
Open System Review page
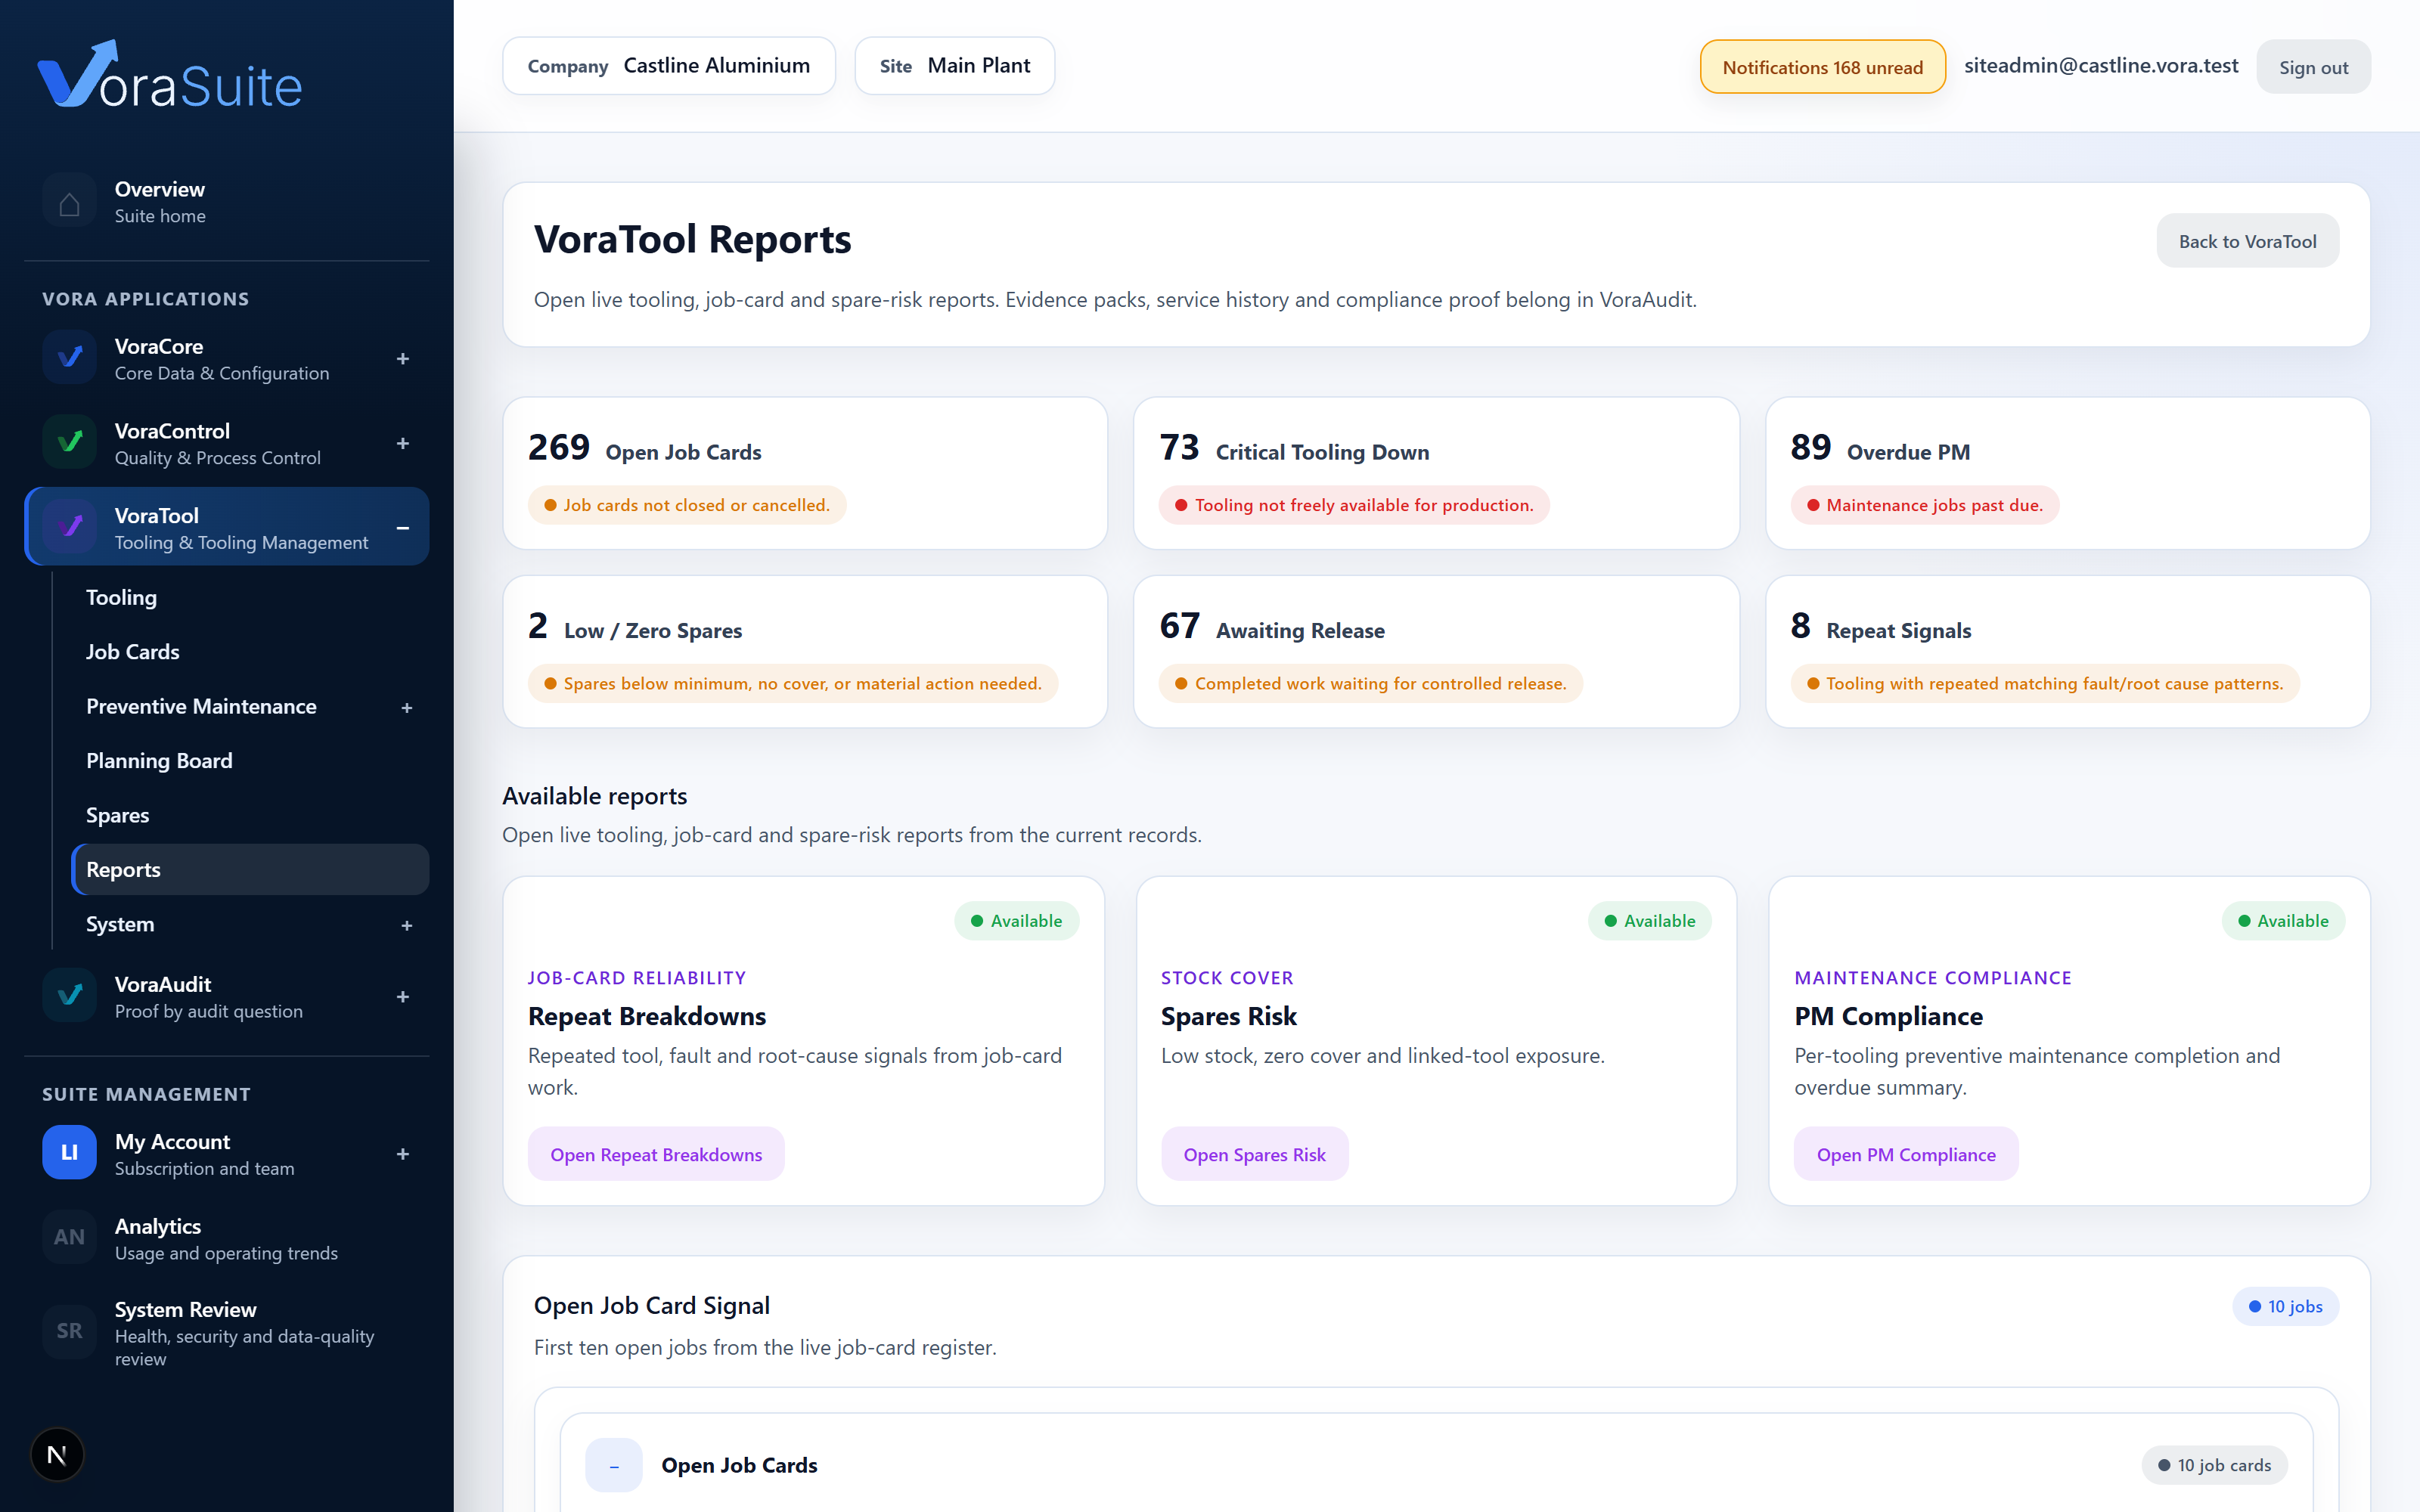tap(226, 1332)
